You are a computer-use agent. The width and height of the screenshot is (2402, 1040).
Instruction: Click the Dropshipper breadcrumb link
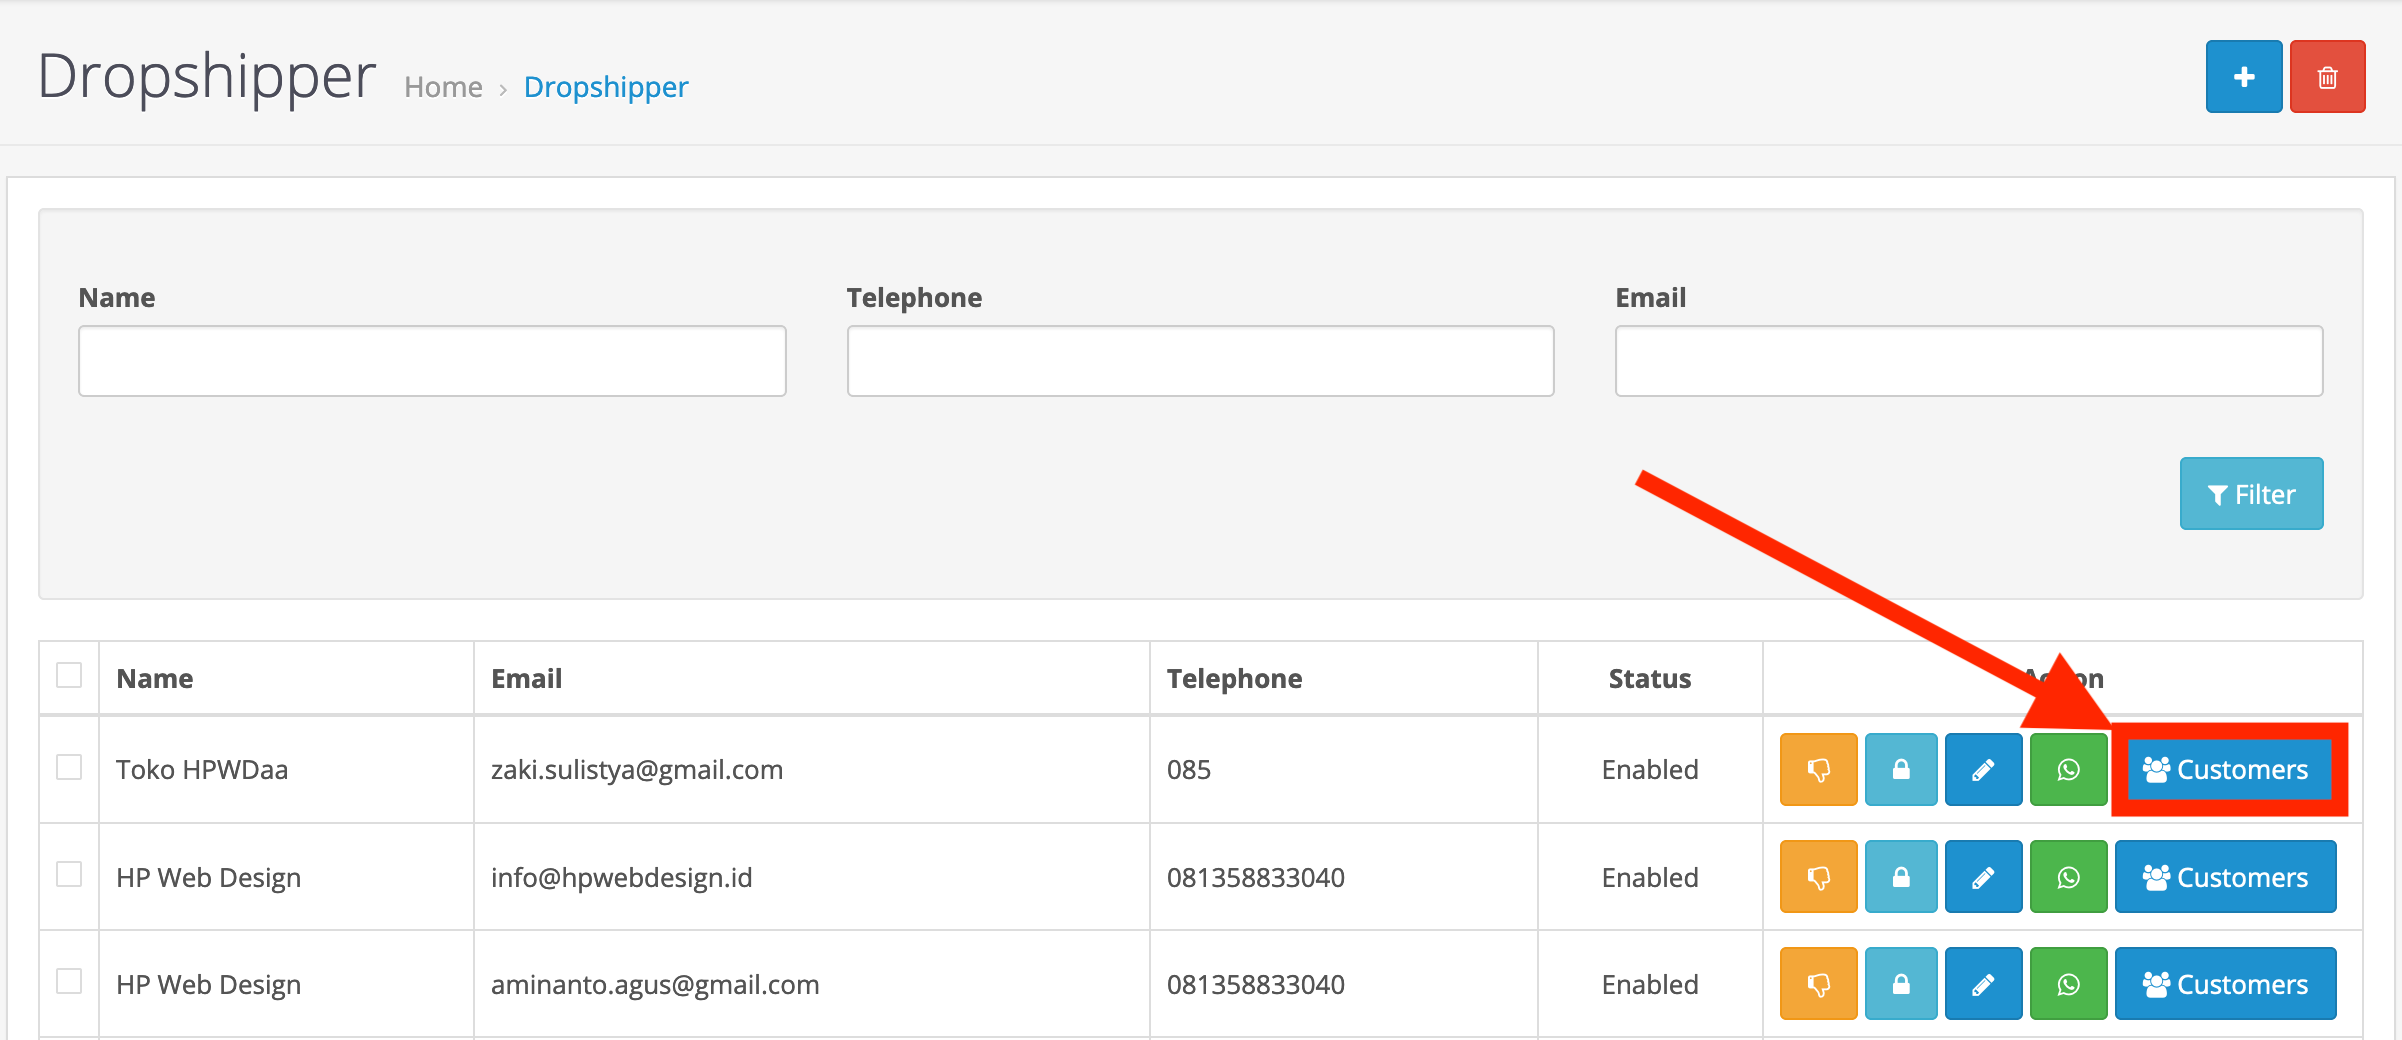pos(606,88)
